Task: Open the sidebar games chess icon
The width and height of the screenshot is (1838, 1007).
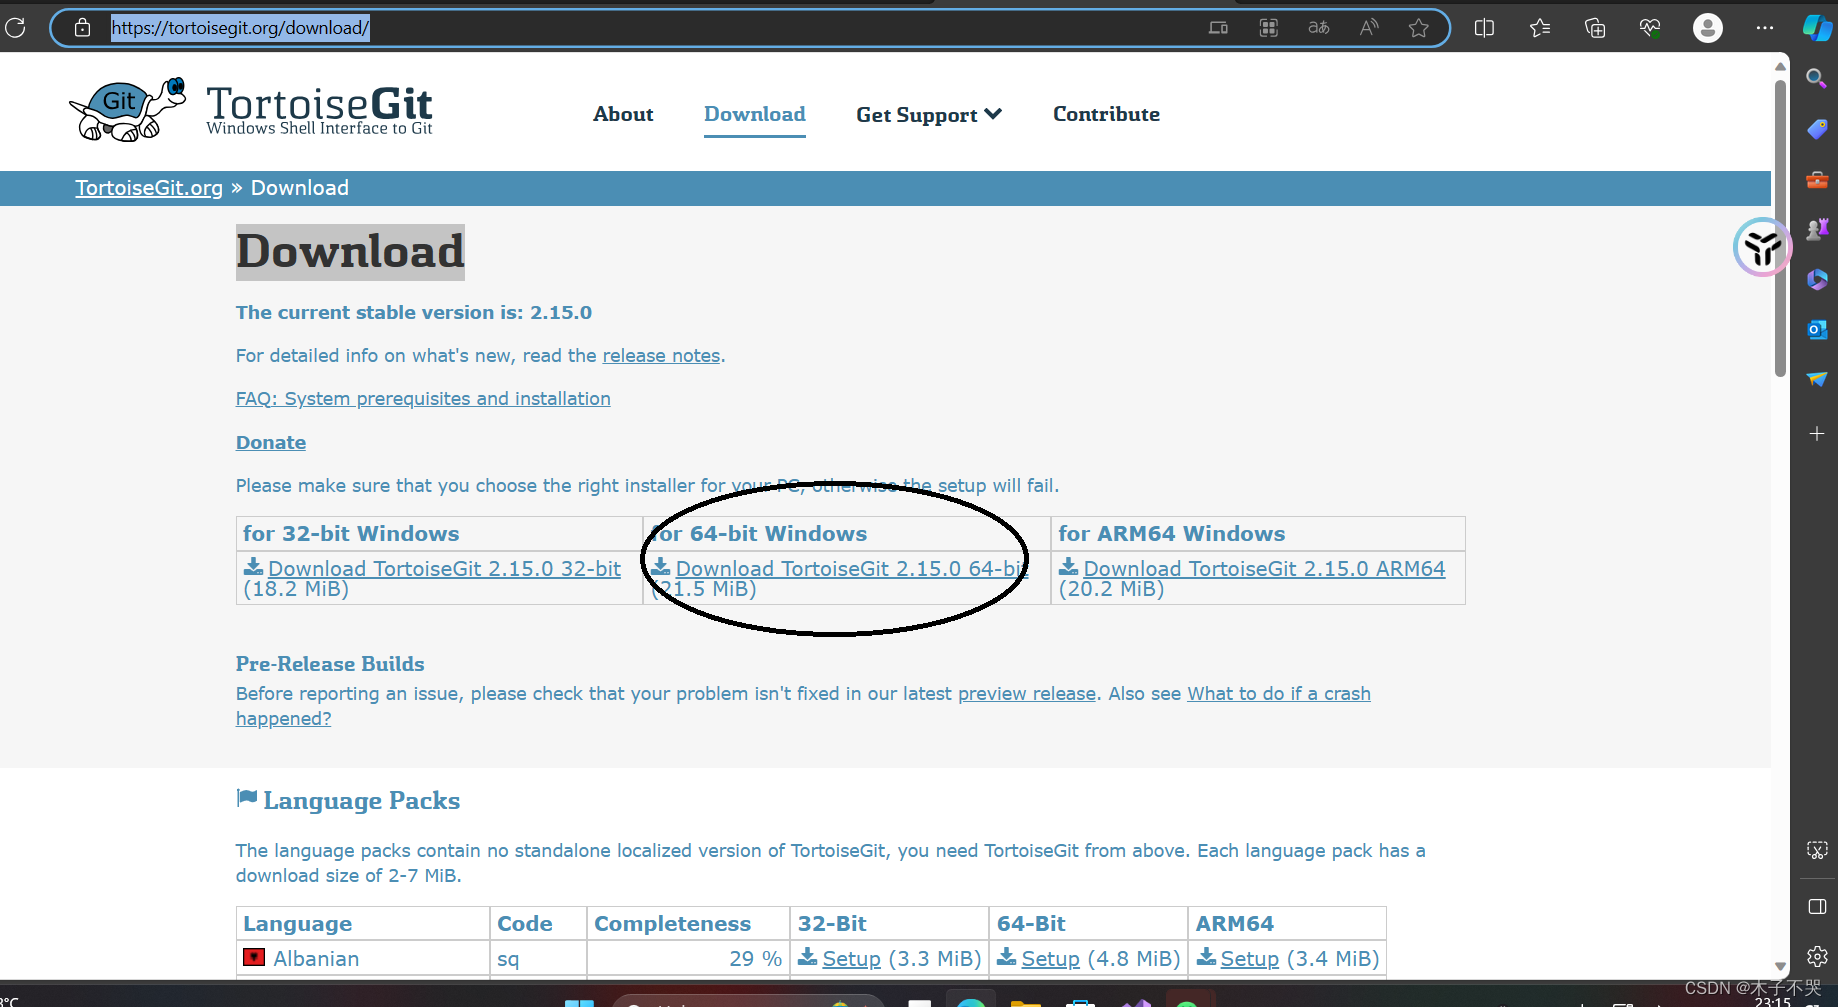Action: pyautogui.click(x=1817, y=229)
